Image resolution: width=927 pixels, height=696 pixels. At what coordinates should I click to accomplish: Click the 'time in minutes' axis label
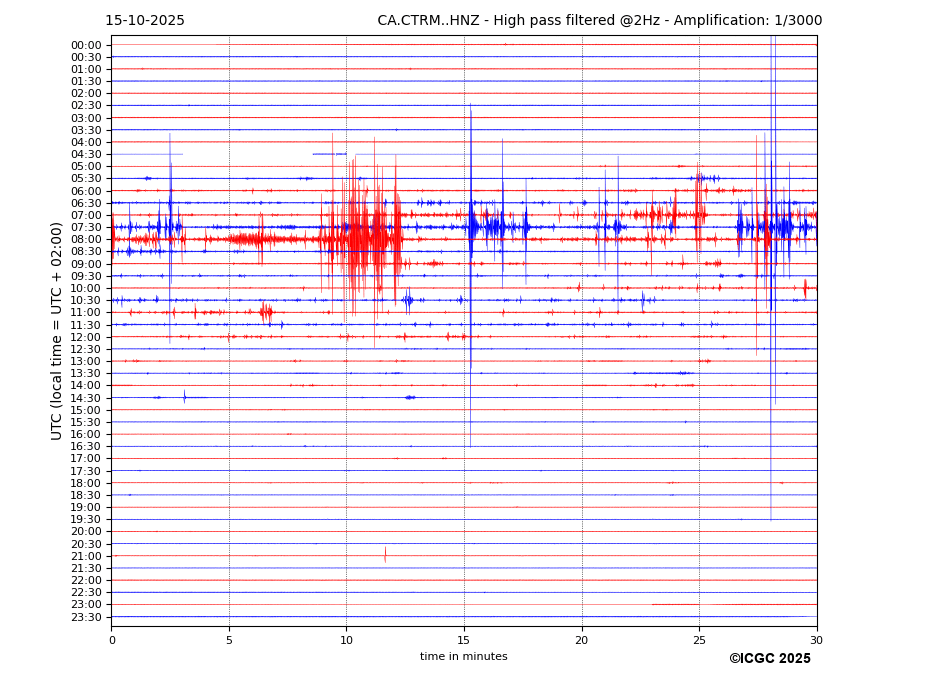click(x=463, y=657)
